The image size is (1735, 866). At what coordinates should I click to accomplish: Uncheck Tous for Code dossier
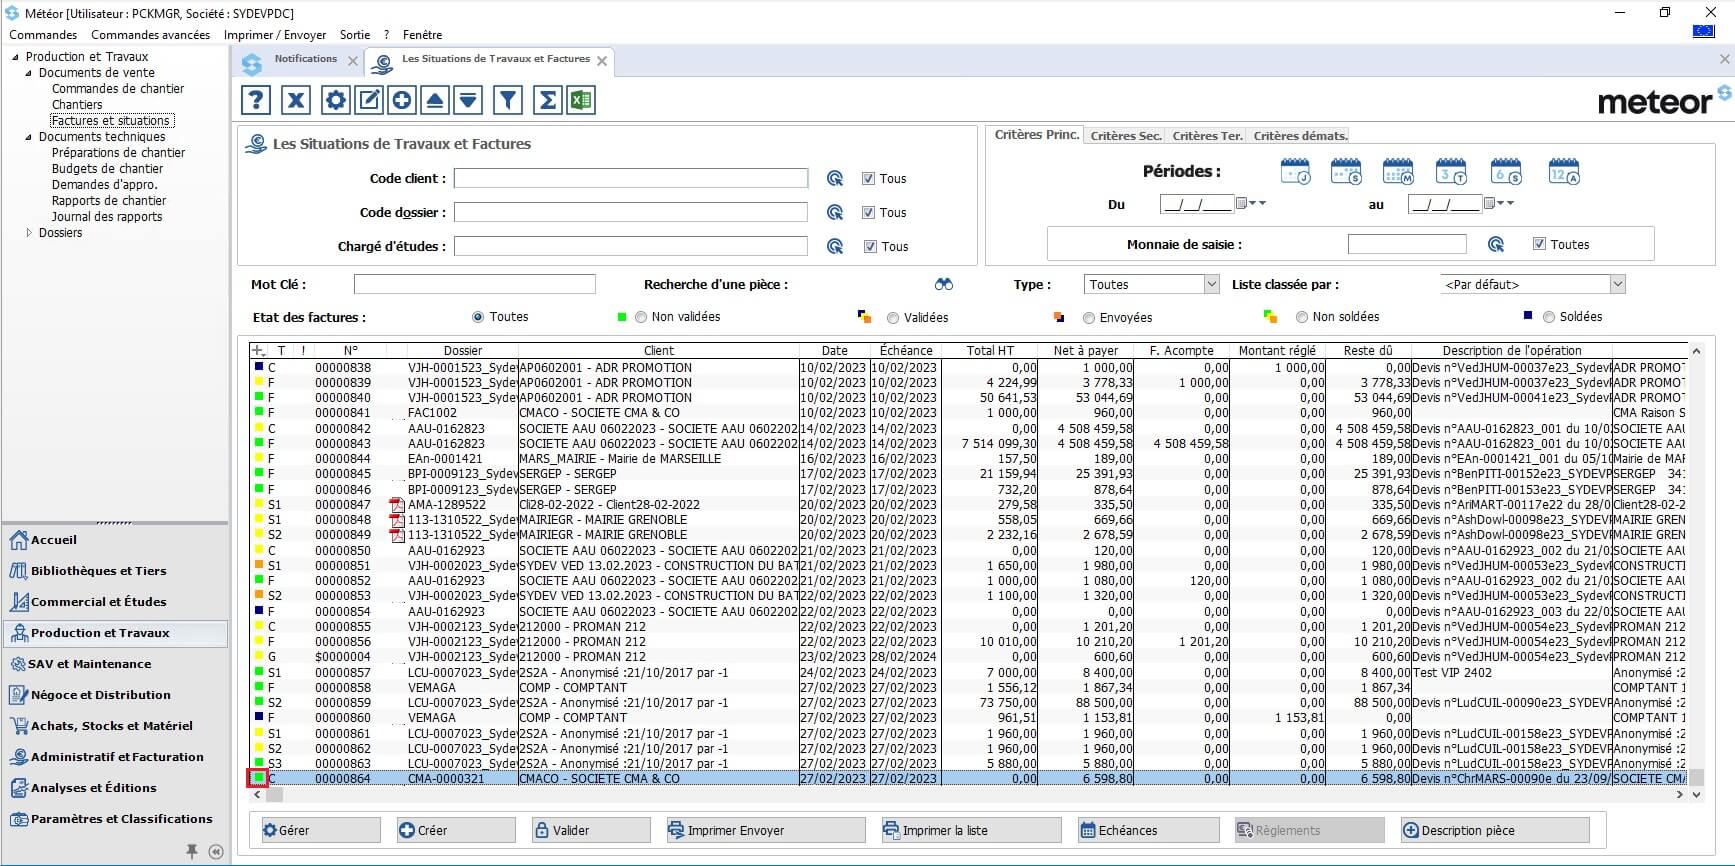point(868,213)
